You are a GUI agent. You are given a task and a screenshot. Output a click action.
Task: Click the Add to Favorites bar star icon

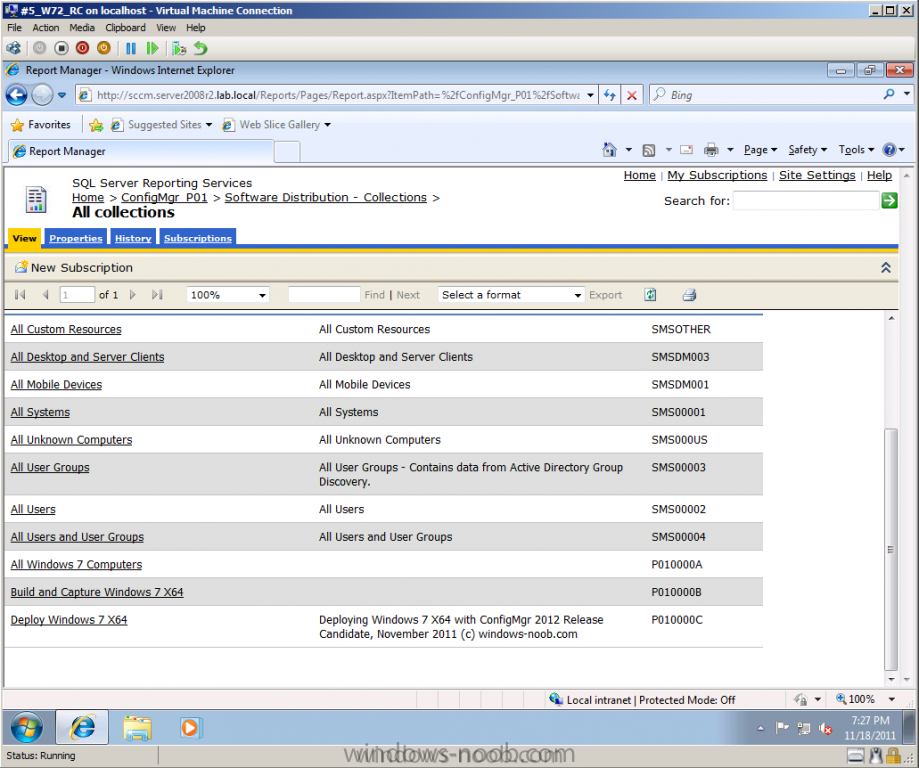[x=96, y=125]
